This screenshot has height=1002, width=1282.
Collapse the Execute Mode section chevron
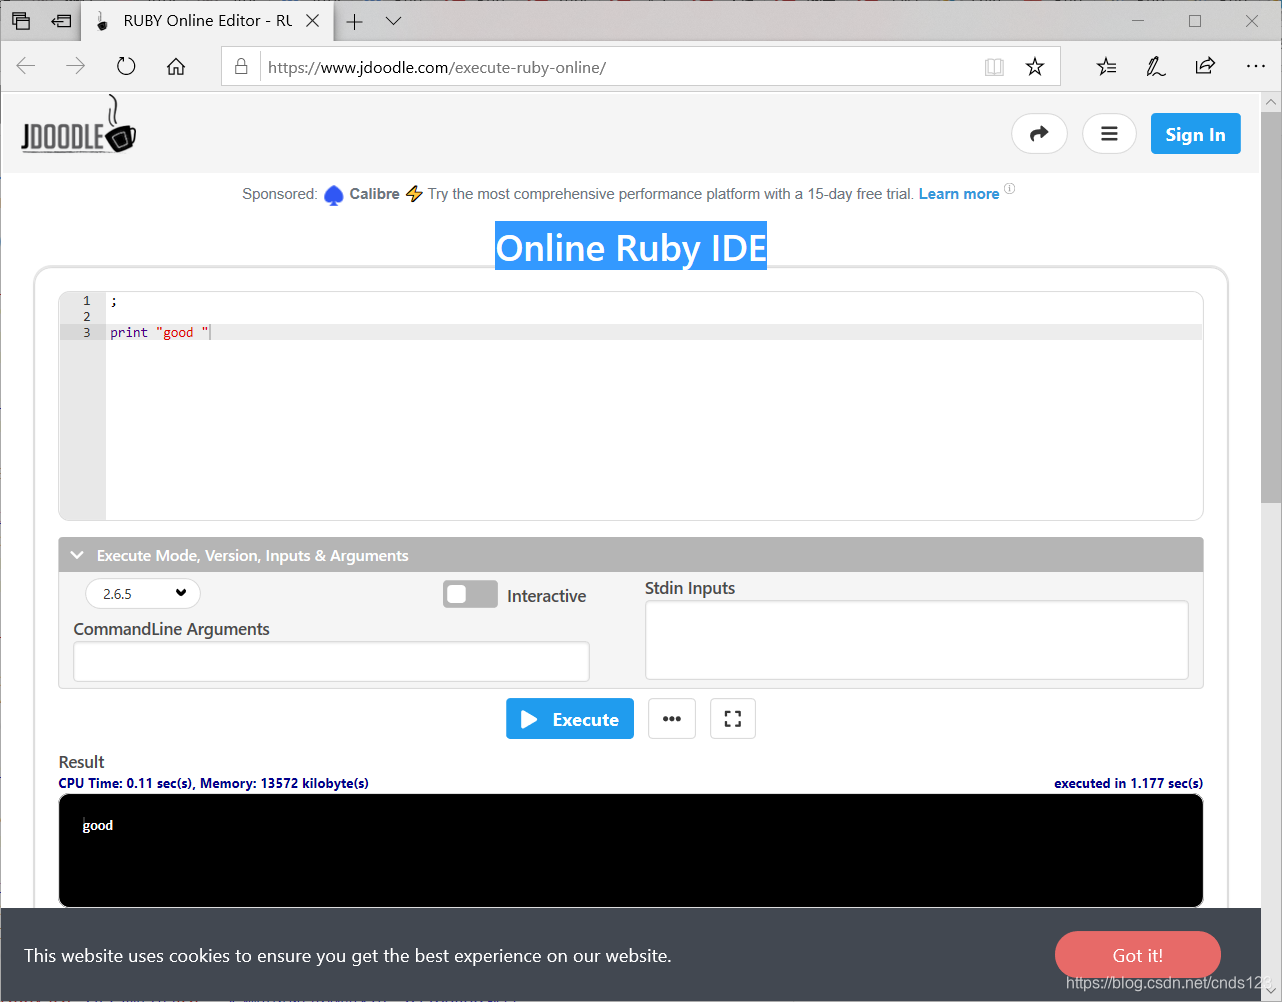click(77, 554)
